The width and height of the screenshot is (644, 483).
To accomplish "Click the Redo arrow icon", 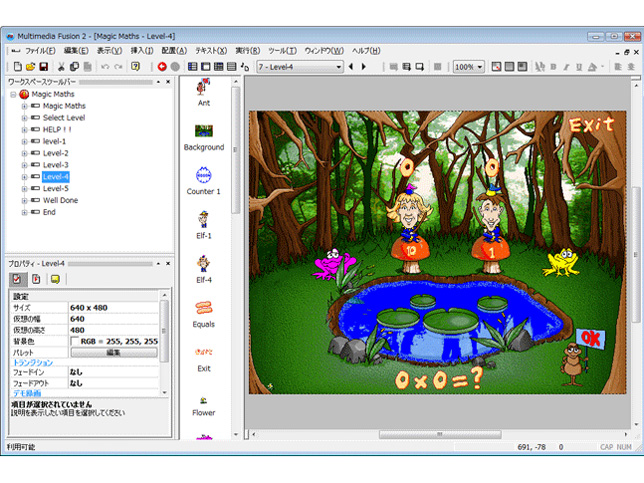I will tap(118, 67).
